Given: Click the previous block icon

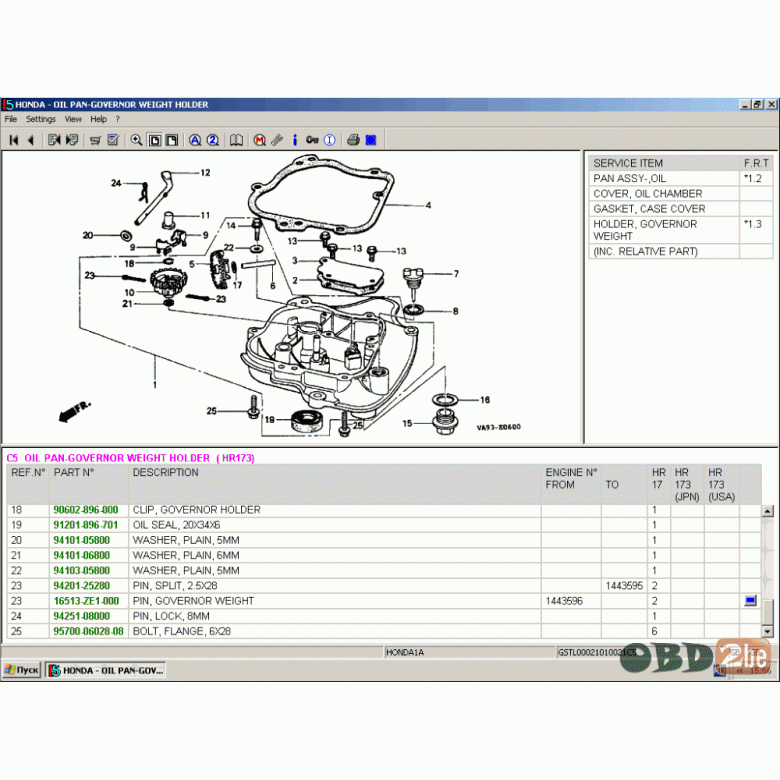Looking at the screenshot, I should 54,140.
